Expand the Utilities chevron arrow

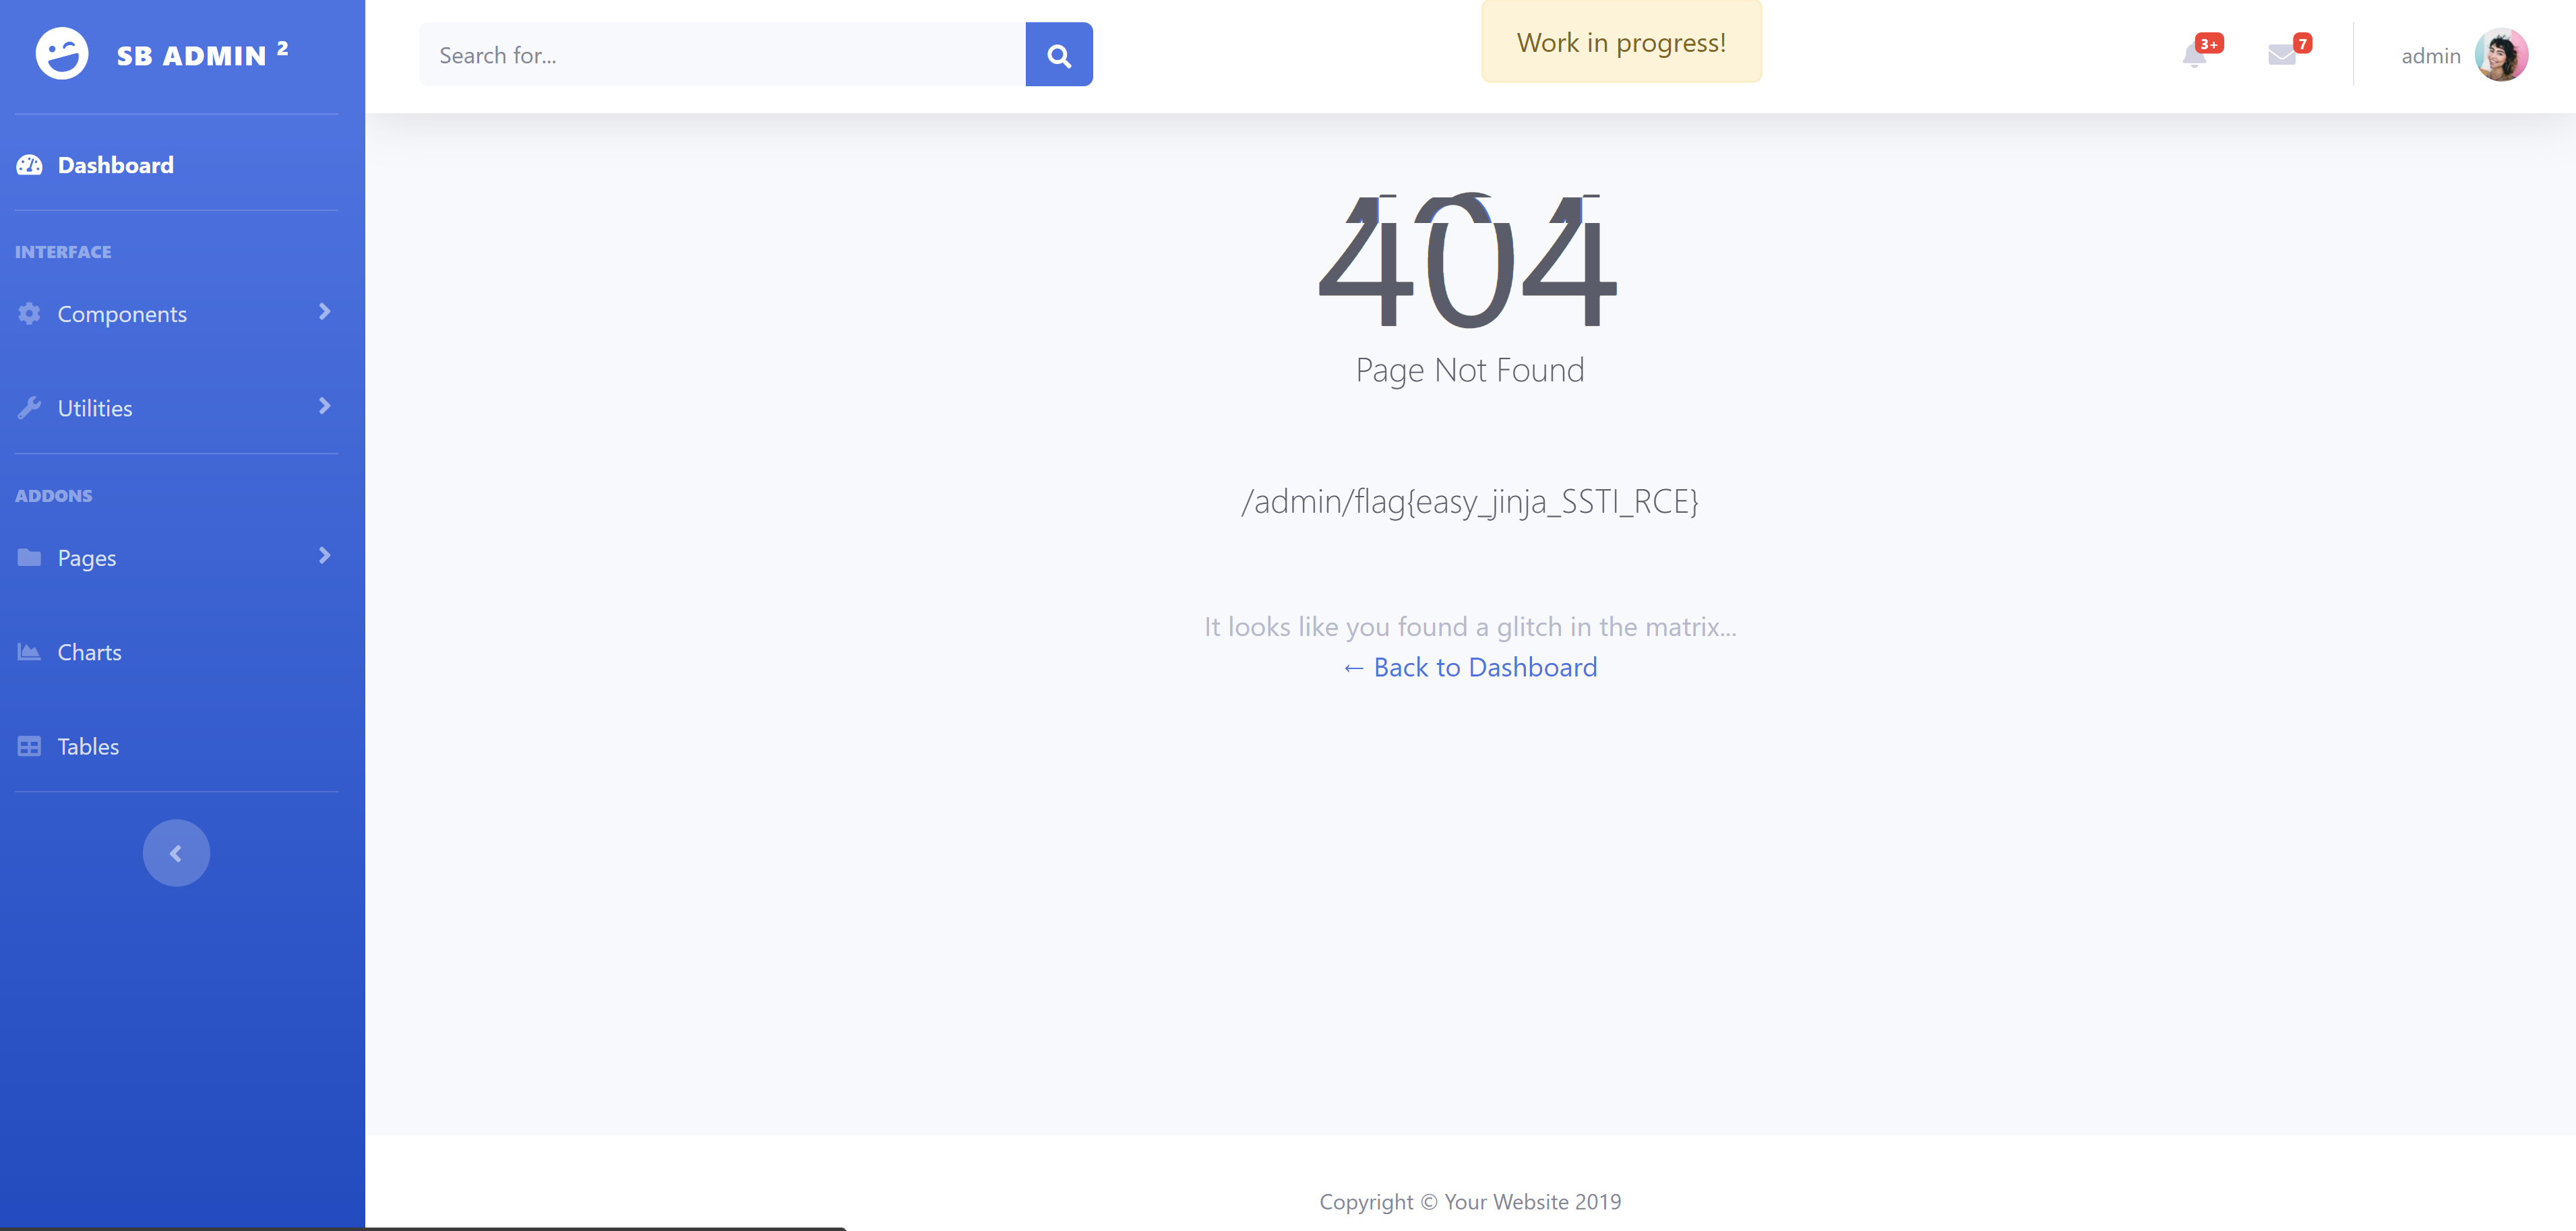click(324, 406)
